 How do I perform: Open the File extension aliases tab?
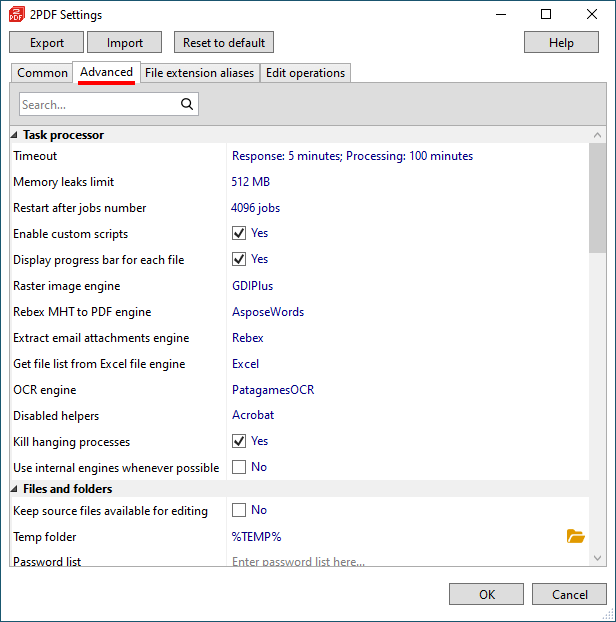point(200,73)
